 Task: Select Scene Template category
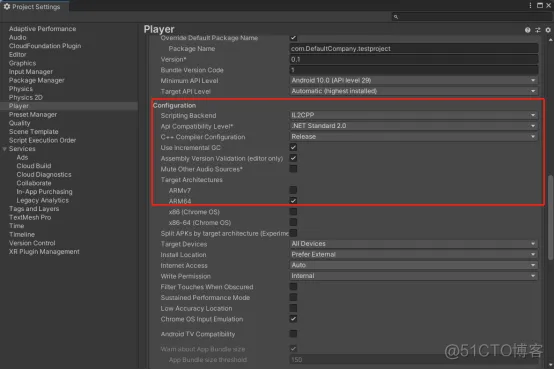tap(34, 132)
